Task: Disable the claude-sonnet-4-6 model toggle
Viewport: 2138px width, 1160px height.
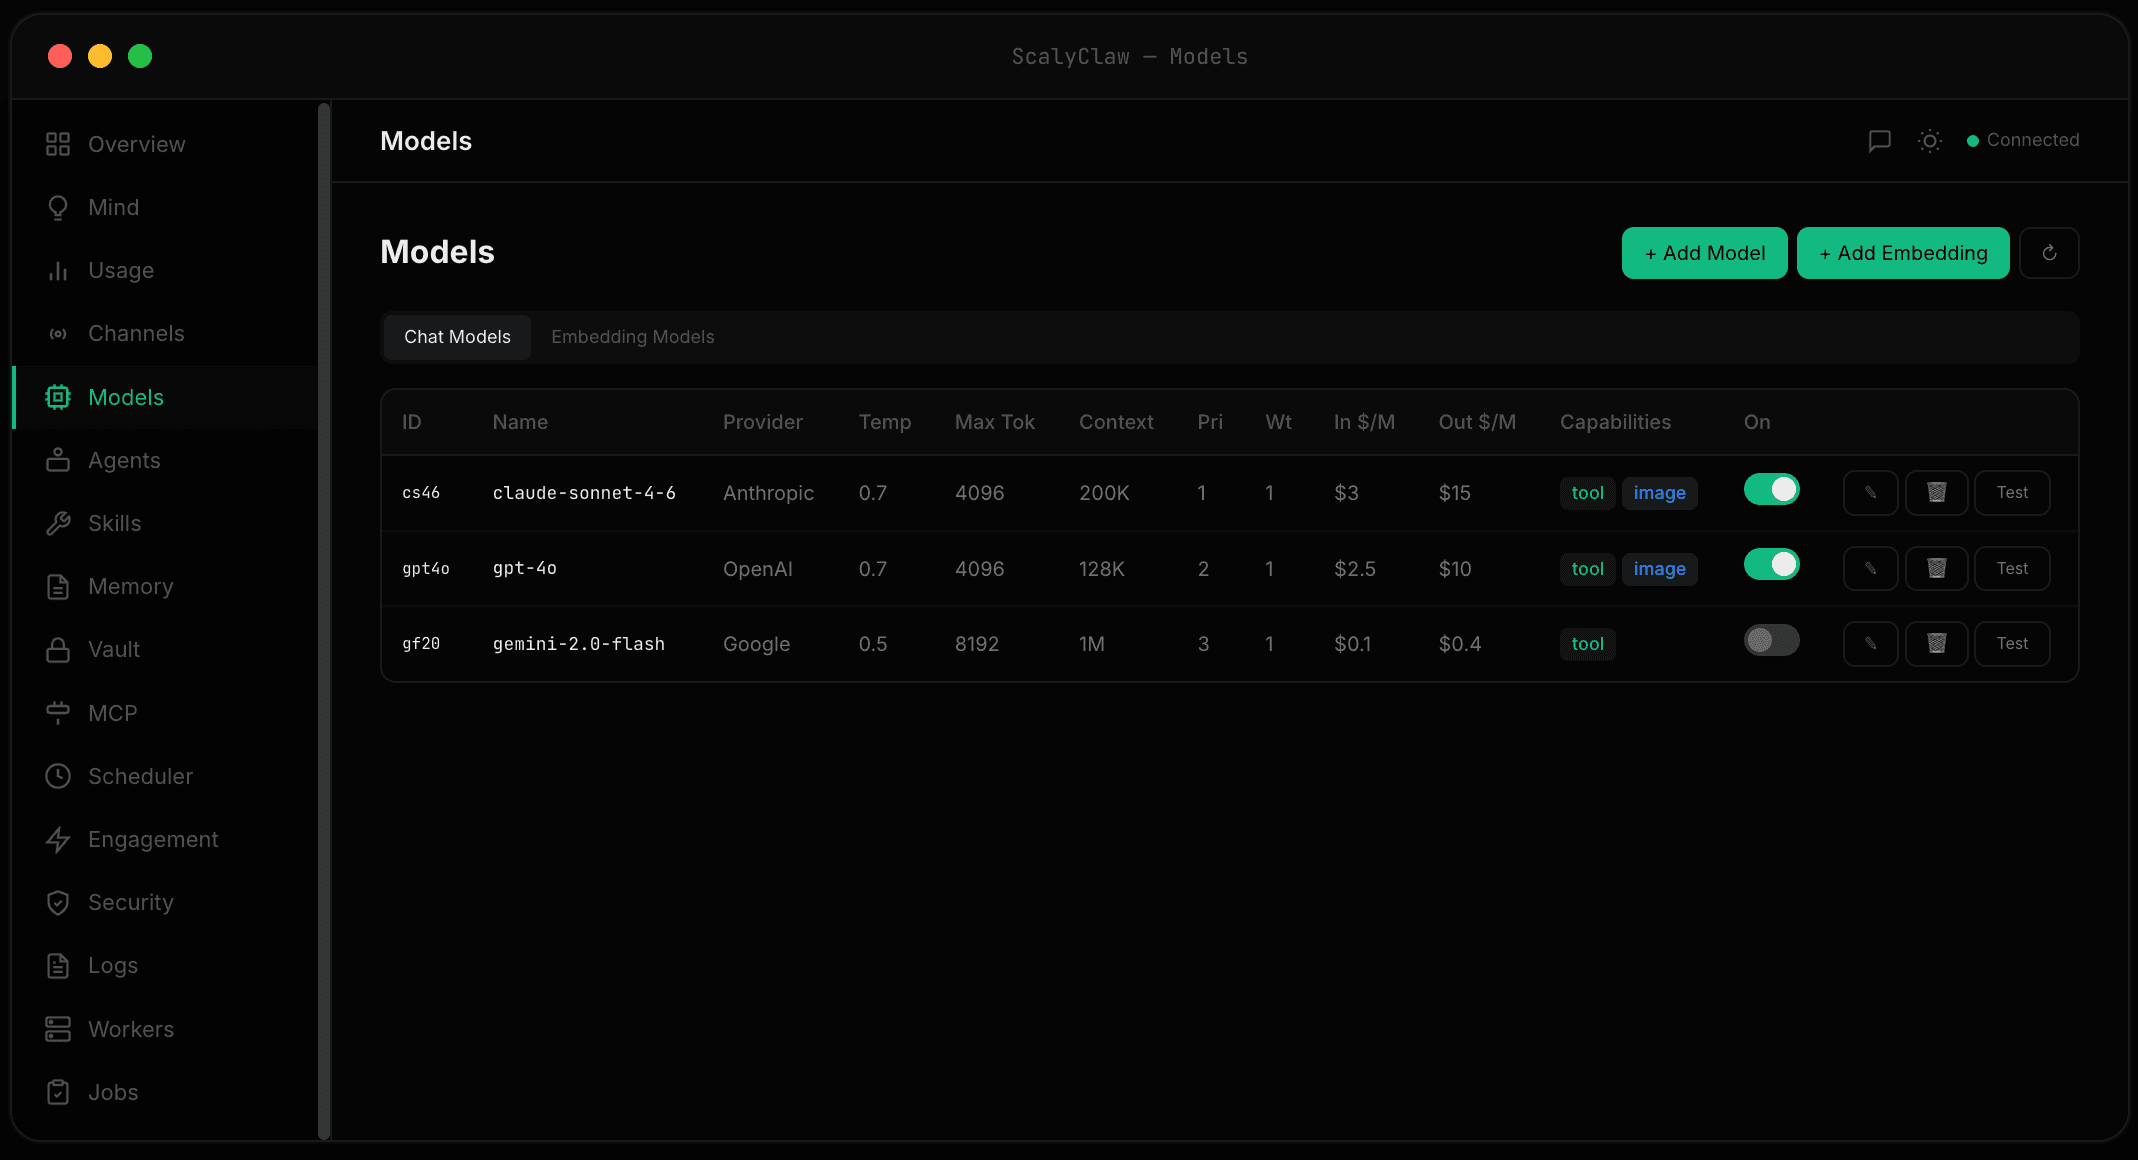Action: coord(1771,489)
